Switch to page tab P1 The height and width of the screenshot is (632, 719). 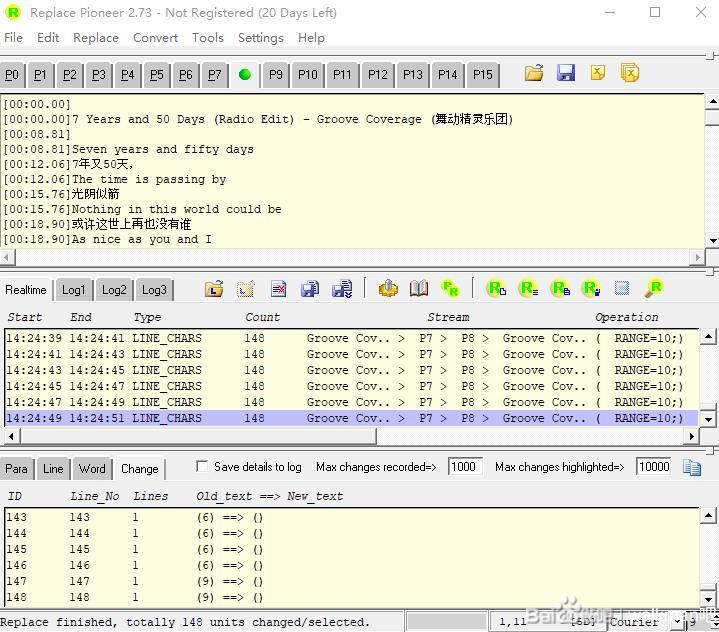pyautogui.click(x=40, y=74)
